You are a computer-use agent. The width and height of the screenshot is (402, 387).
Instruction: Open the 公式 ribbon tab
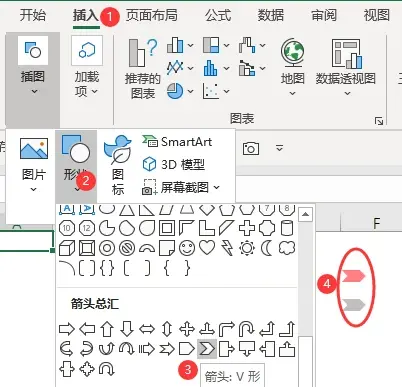[x=218, y=15]
